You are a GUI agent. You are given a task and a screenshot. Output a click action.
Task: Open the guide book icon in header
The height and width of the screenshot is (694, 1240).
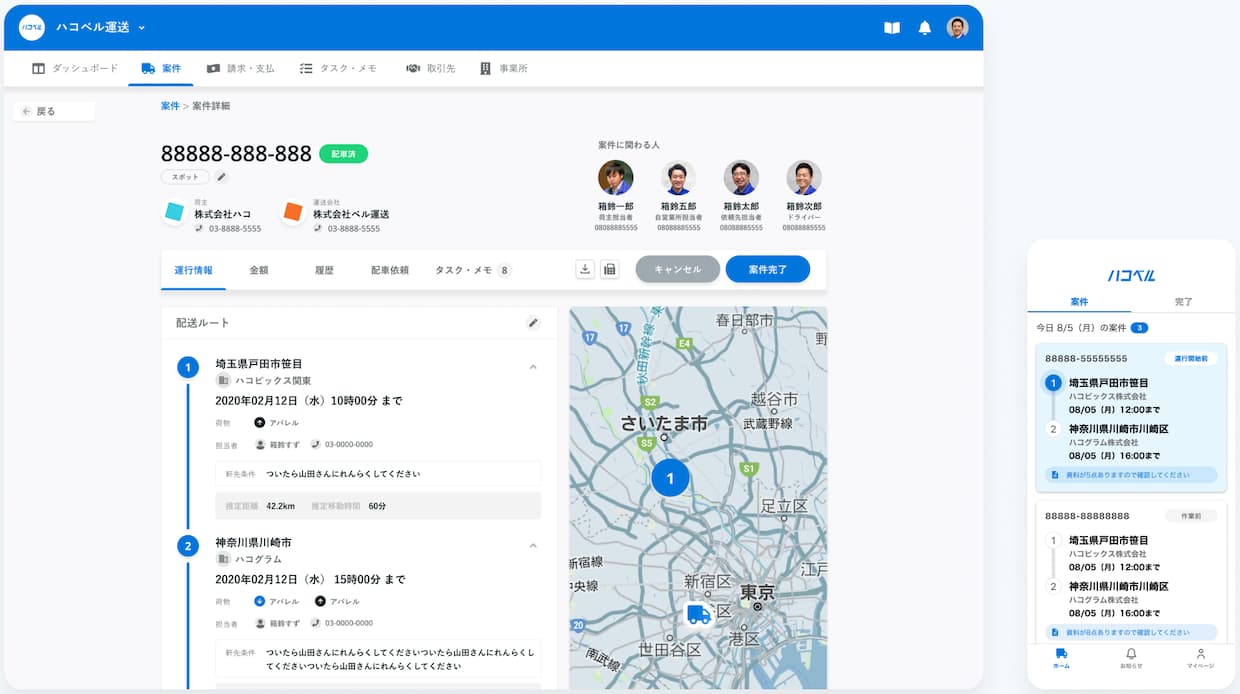pos(892,27)
